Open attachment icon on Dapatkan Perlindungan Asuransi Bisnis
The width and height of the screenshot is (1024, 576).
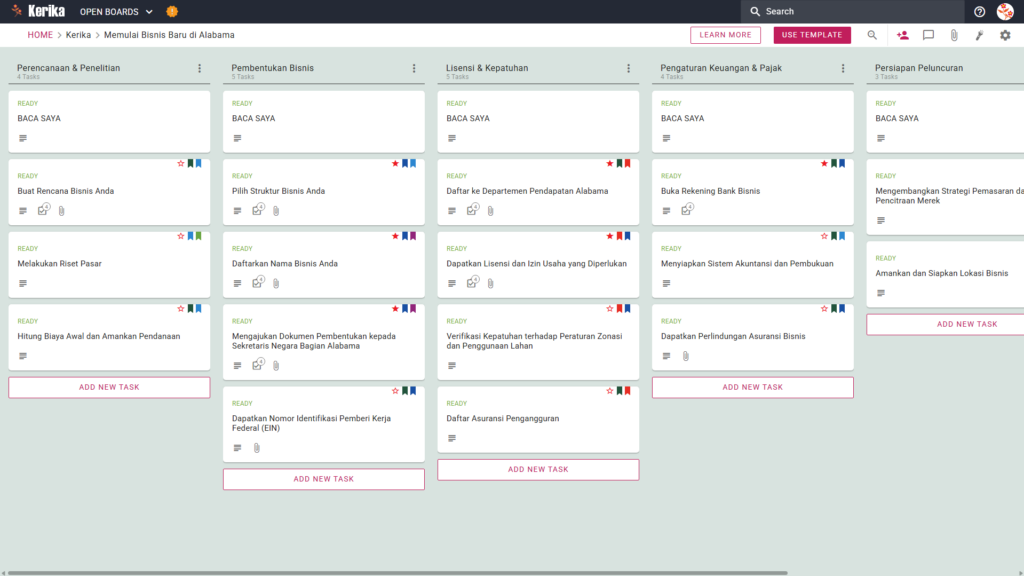[686, 356]
